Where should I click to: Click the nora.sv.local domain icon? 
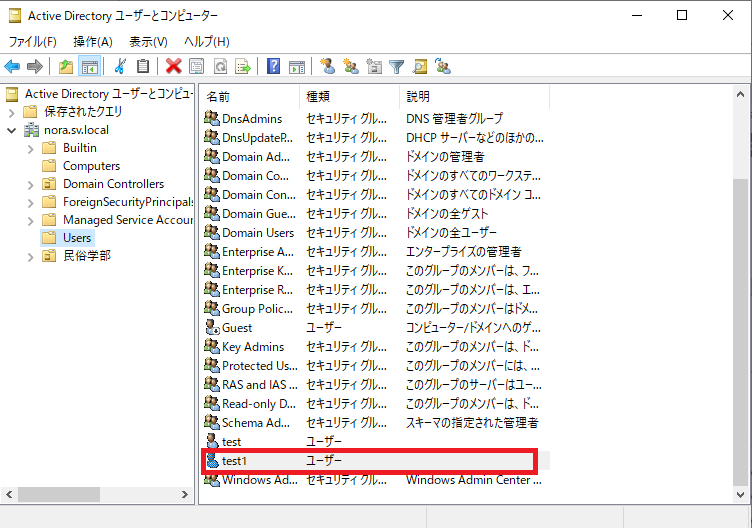tap(31, 130)
